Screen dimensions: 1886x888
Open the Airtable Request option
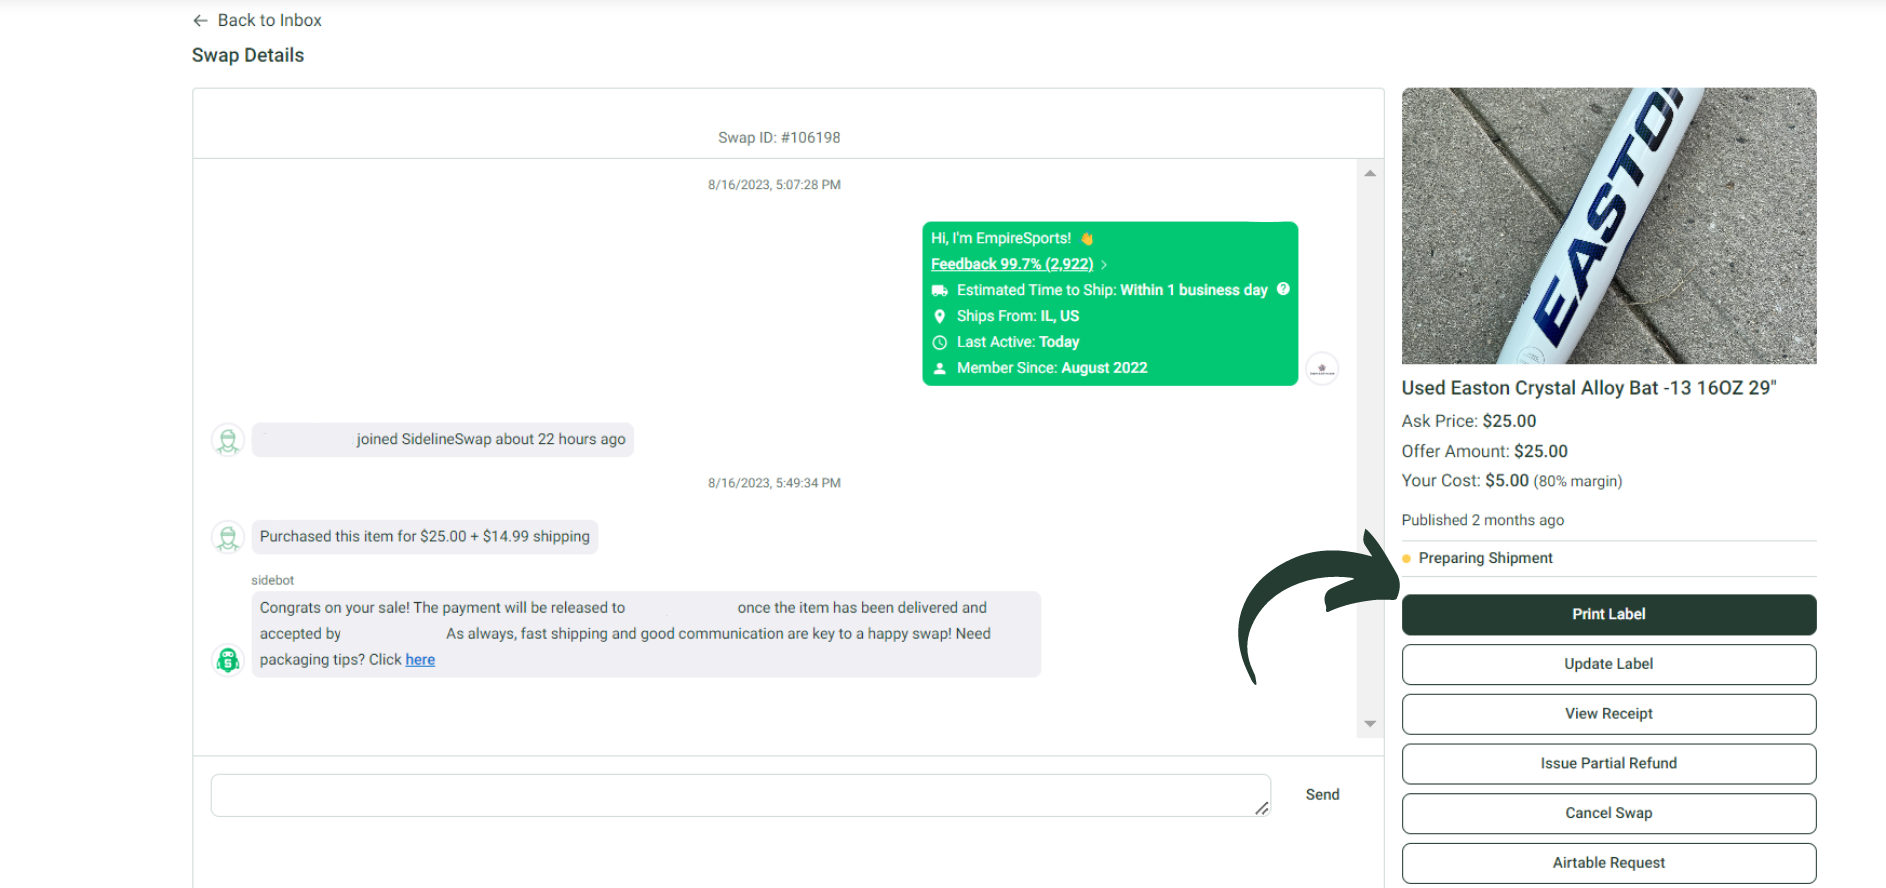click(1608, 863)
